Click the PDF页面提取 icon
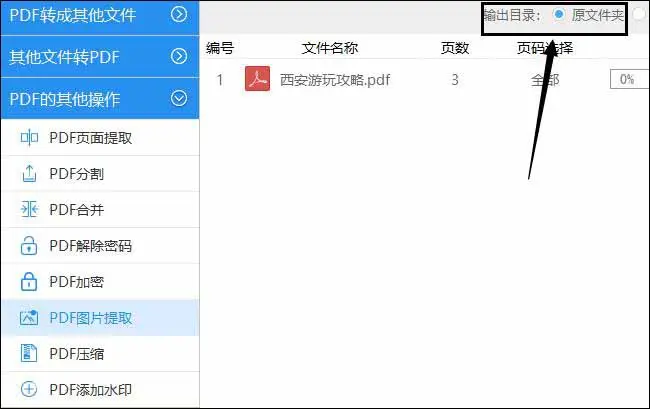This screenshot has height=409, width=650. 29,138
